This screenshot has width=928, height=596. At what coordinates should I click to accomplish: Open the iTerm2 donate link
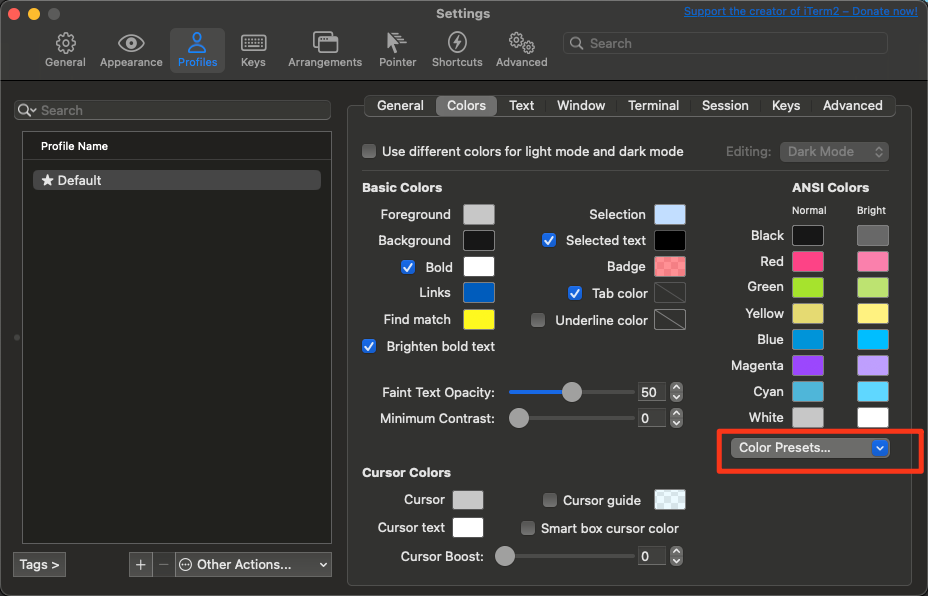pos(800,12)
